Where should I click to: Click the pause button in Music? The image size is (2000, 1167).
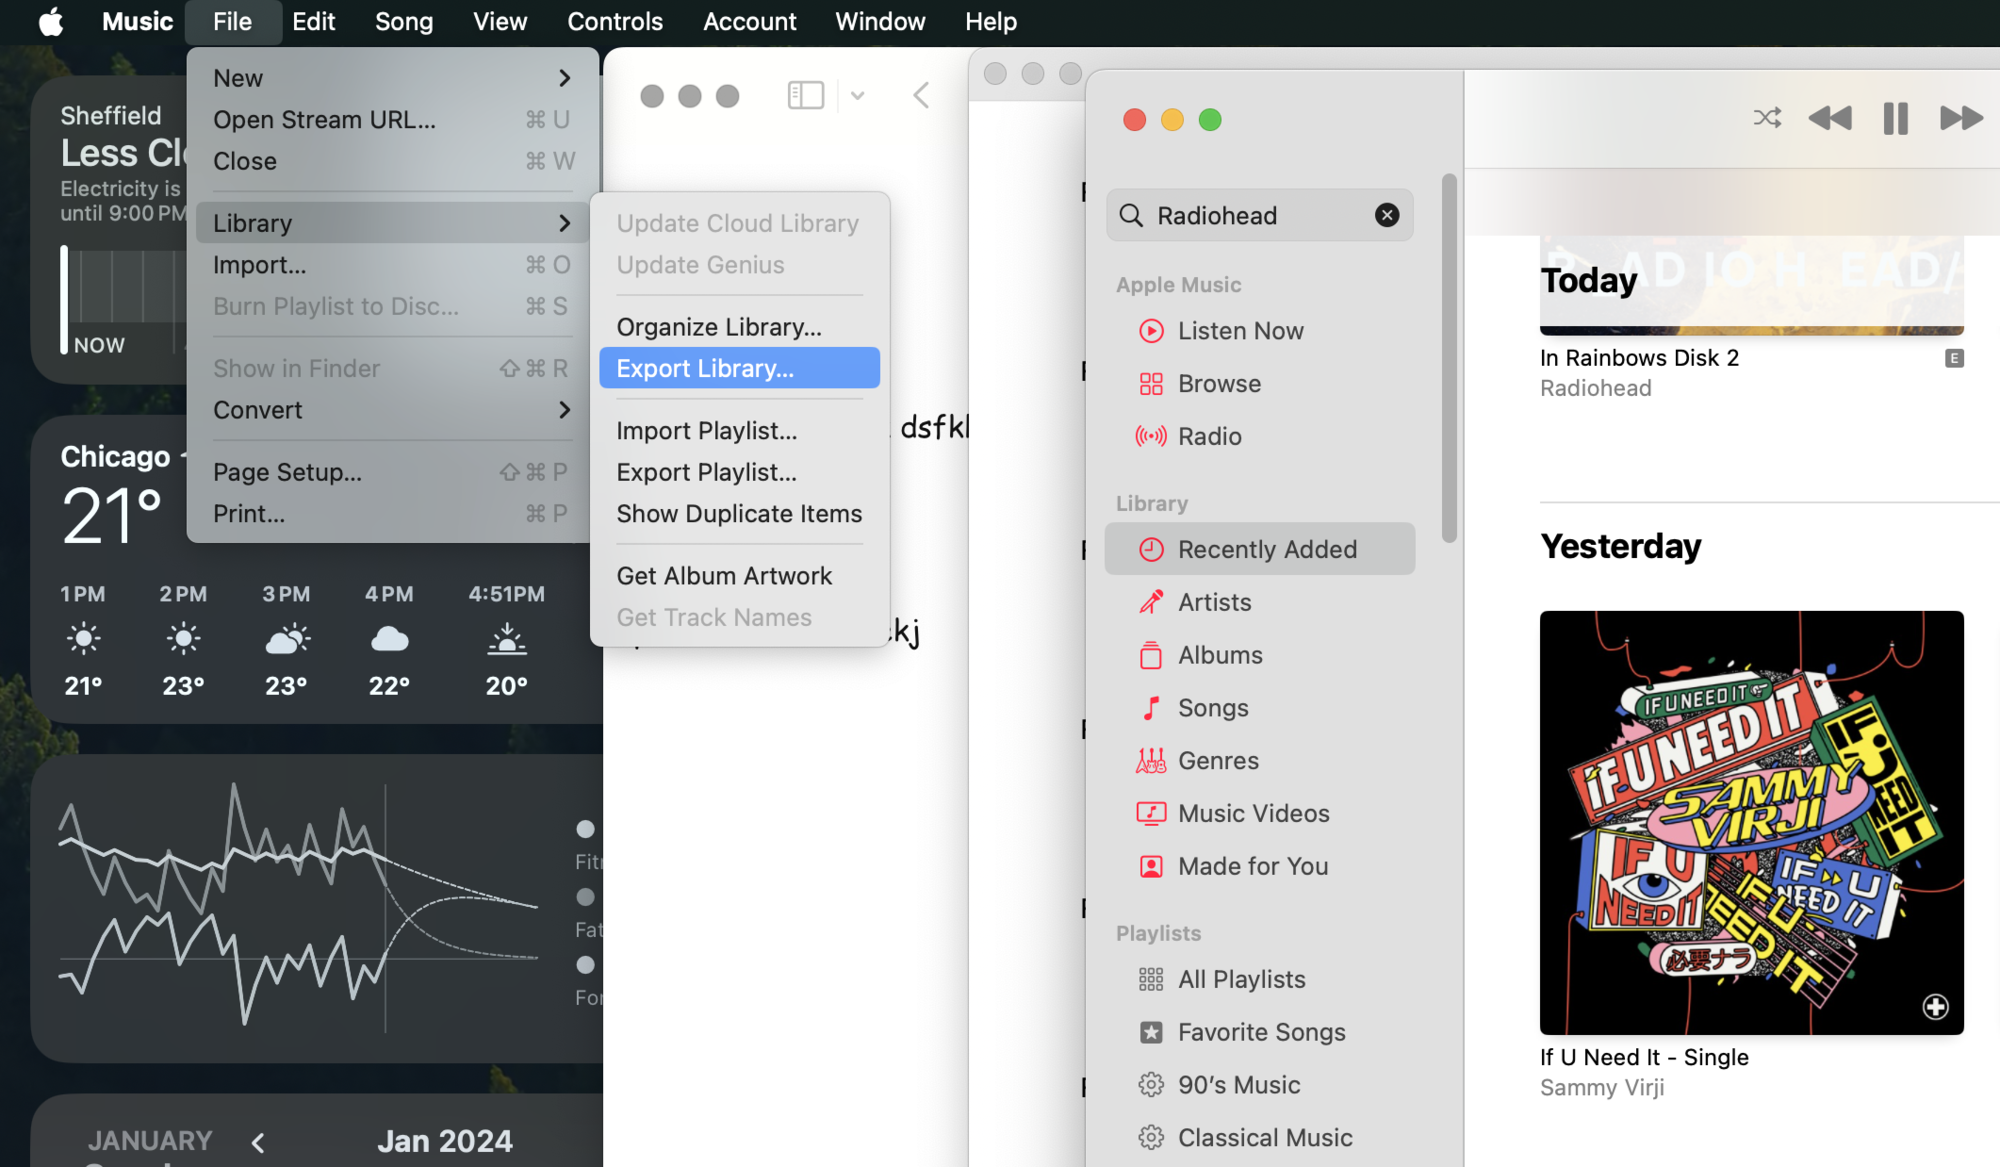1894,118
